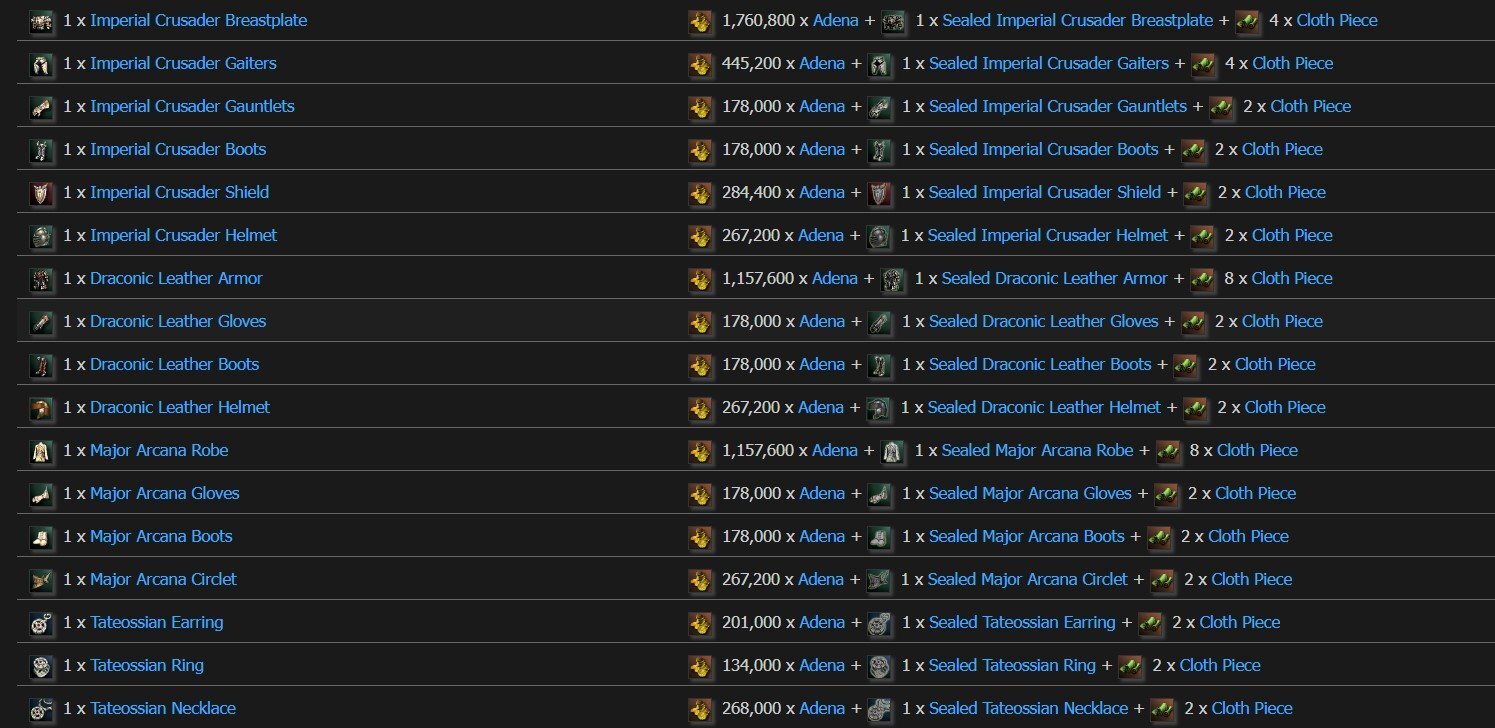Viewport: 1495px width, 728px height.
Task: Open the Draconic Leather Armor link
Action: tap(176, 278)
